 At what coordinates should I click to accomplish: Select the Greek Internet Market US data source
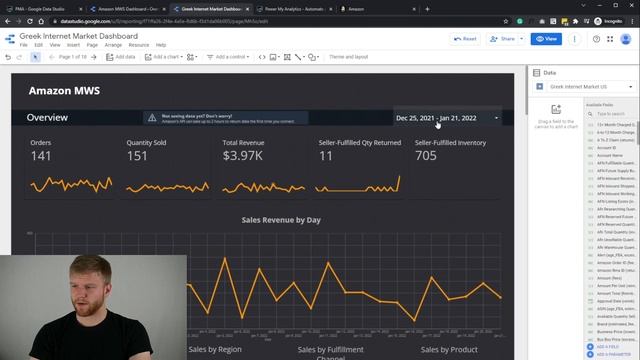click(x=590, y=87)
